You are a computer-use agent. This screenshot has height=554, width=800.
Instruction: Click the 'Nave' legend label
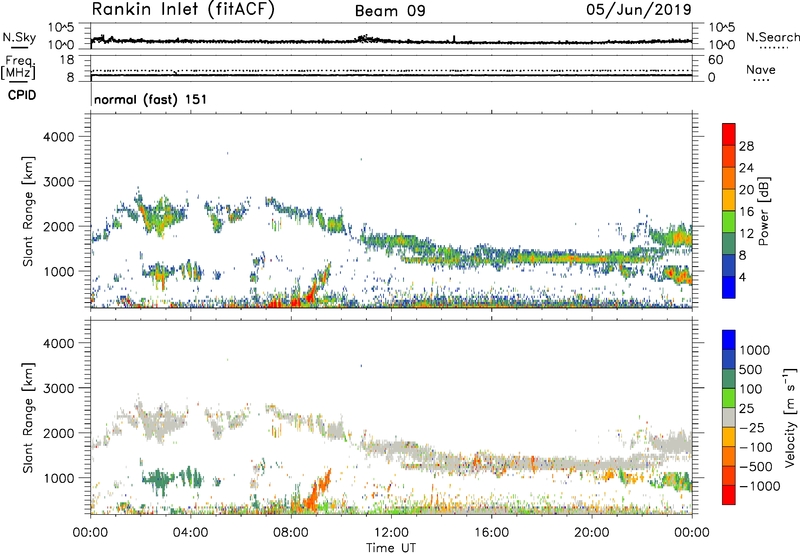pos(761,70)
